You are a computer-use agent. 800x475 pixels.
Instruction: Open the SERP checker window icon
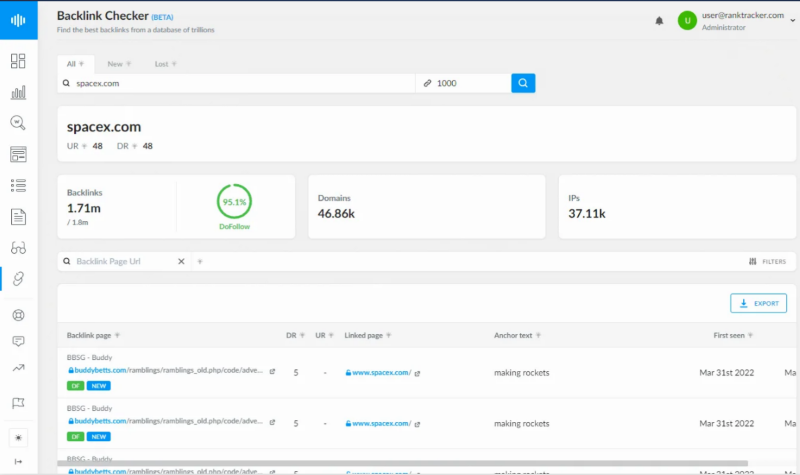tap(18, 154)
